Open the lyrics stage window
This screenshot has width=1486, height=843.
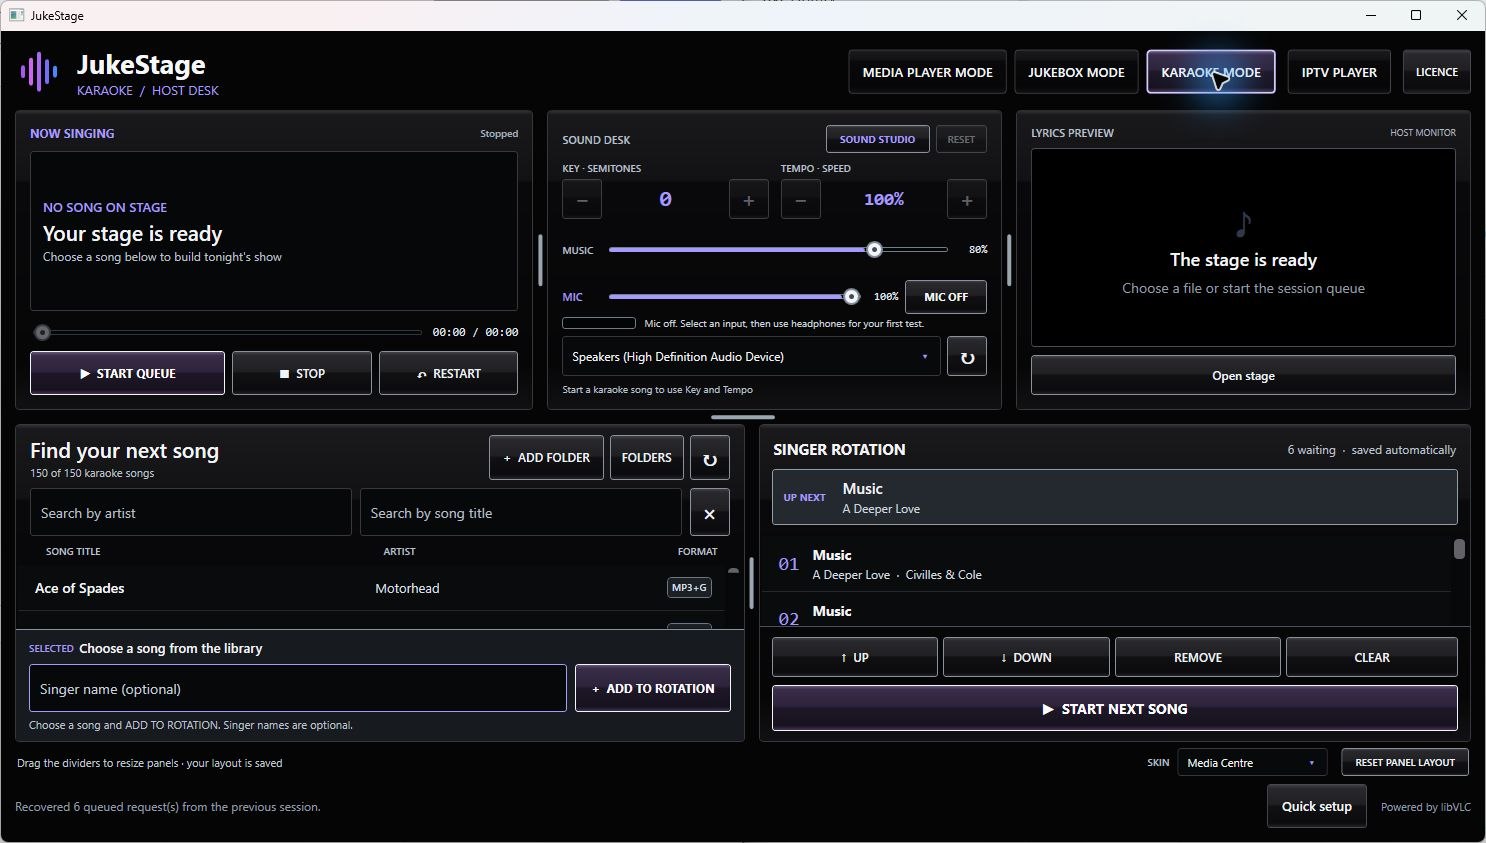coord(1243,376)
